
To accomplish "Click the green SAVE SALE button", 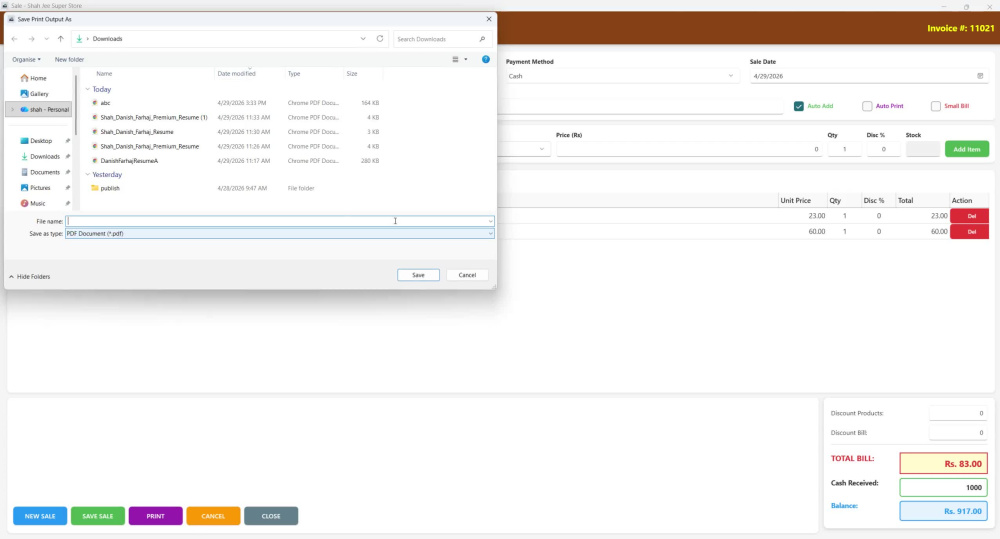I will (x=98, y=516).
